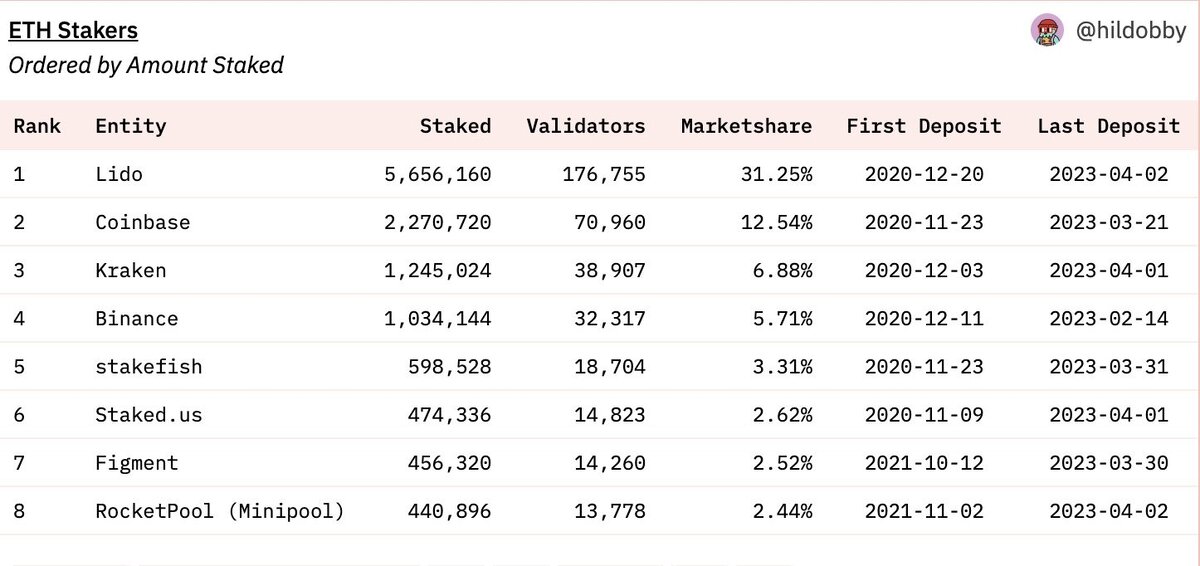
Task: Select the Lido entity cell
Action: tap(119, 174)
